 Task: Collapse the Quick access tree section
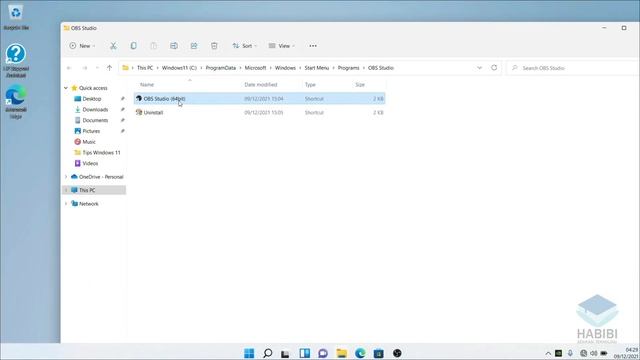(x=66, y=88)
